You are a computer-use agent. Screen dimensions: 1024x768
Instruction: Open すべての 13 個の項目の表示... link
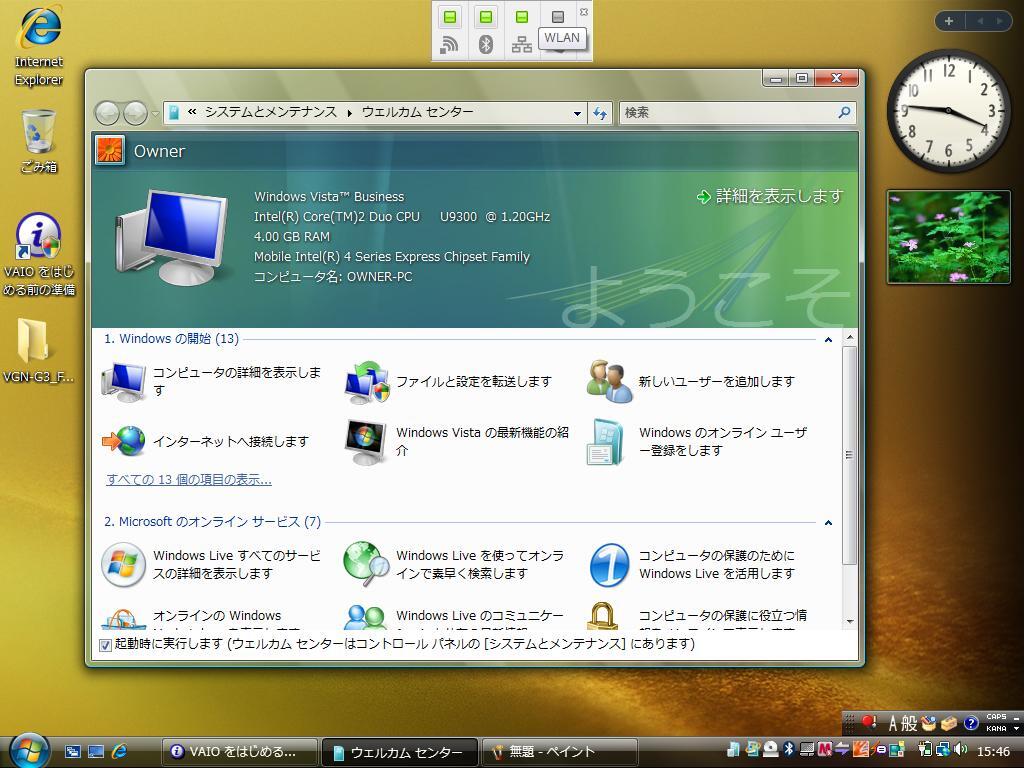(x=189, y=480)
